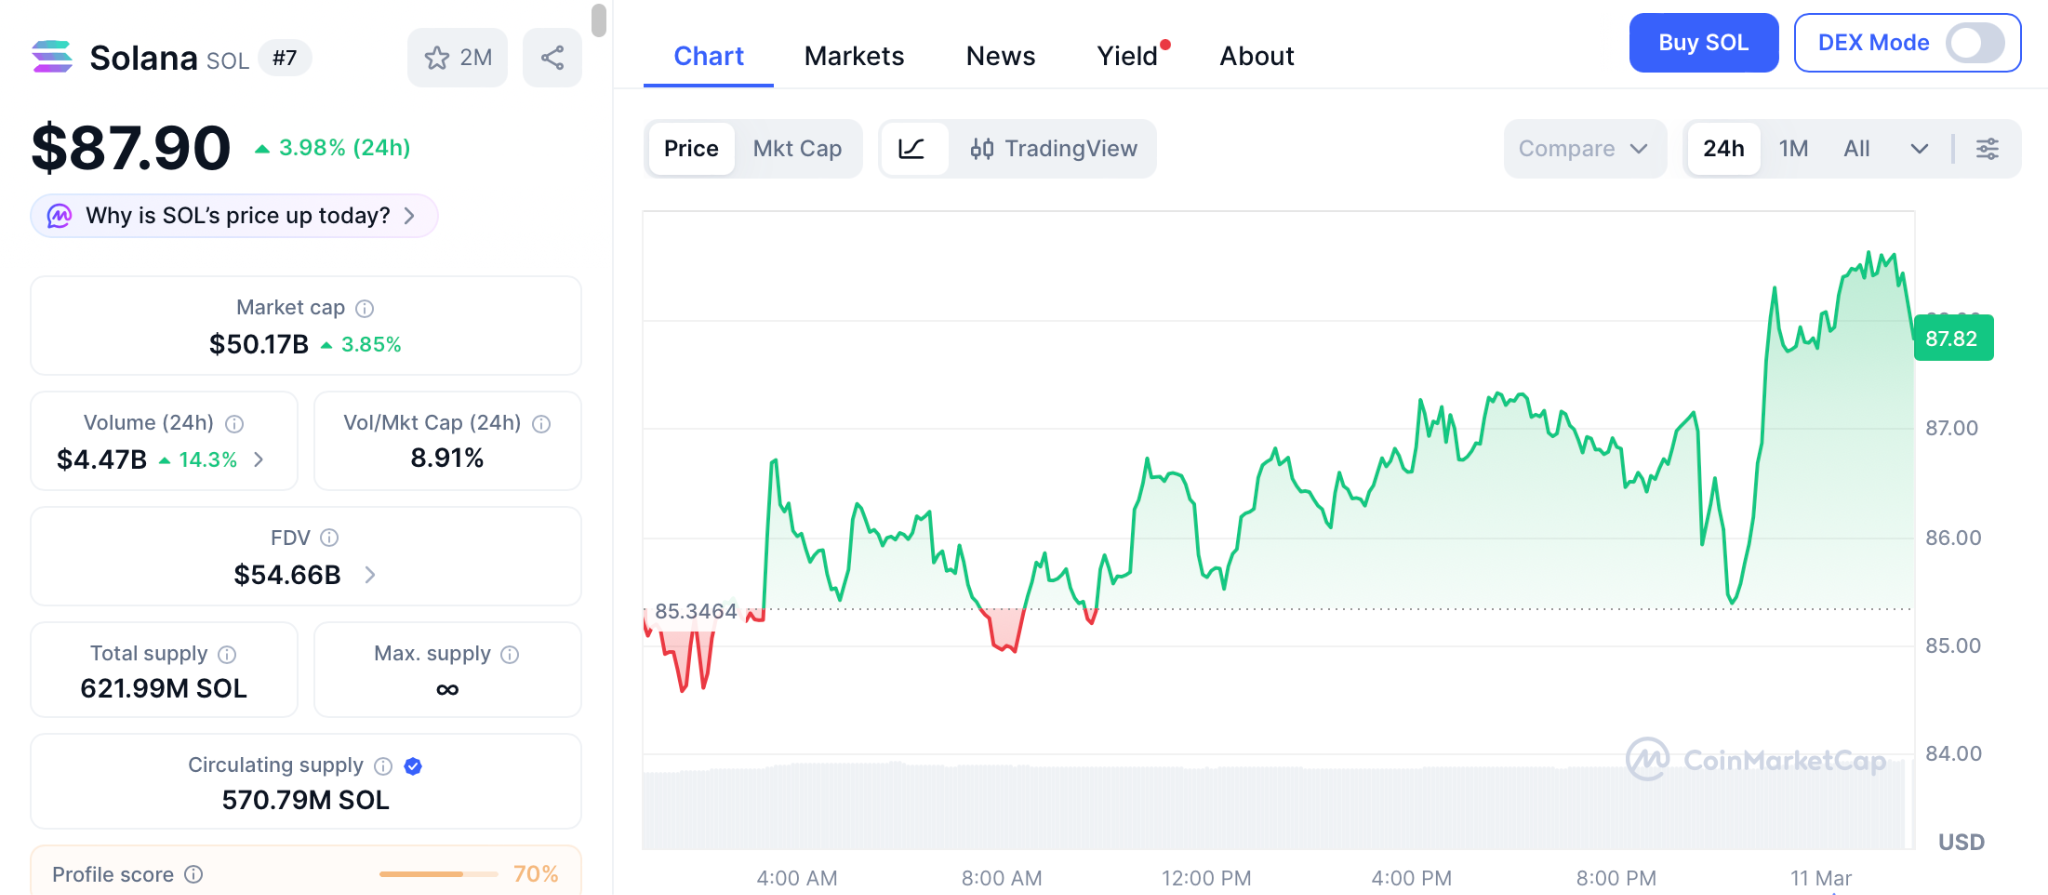Select the 1M time range
2048x895 pixels.
[1793, 149]
